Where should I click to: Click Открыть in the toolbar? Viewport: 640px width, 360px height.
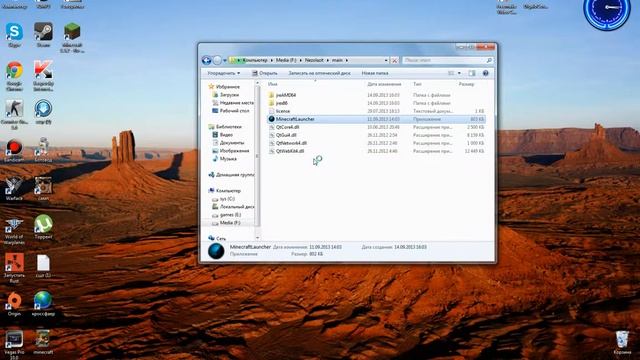(265, 73)
